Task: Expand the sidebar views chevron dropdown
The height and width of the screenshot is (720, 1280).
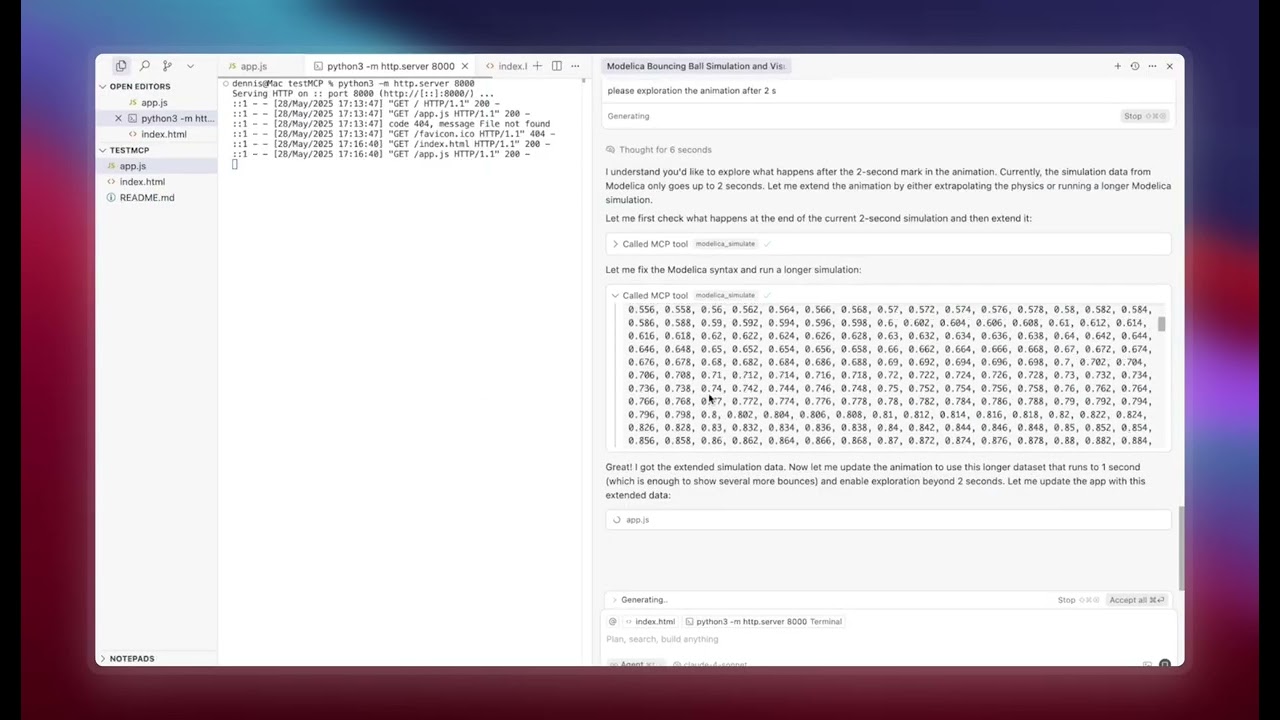Action: coord(190,66)
